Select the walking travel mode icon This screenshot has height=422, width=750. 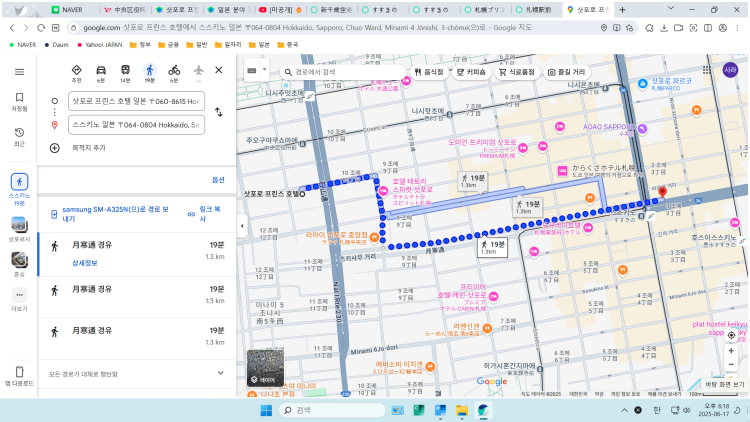point(150,70)
